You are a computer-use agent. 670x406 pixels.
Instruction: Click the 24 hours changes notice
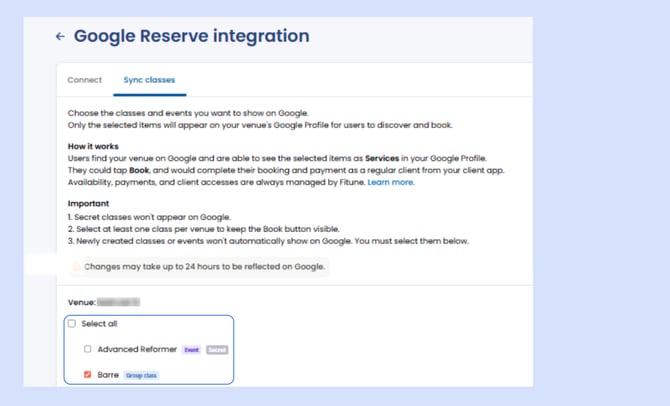(x=200, y=267)
